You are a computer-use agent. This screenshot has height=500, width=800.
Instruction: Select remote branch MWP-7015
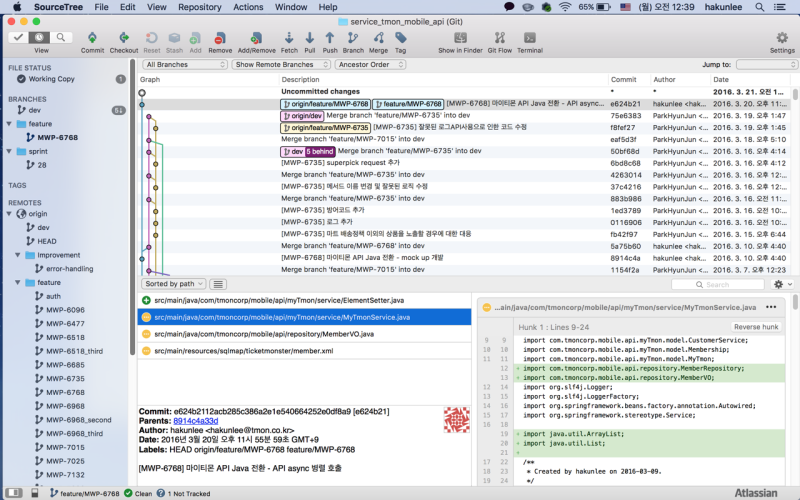pyautogui.click(x=65, y=447)
